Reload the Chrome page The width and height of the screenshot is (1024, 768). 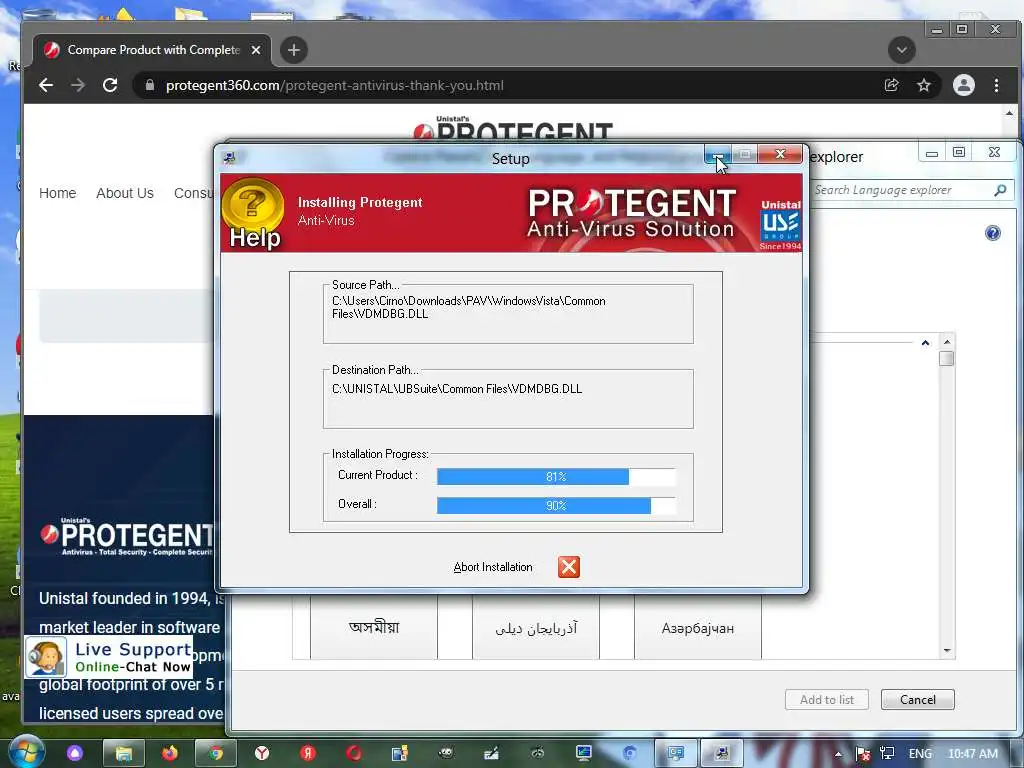point(110,85)
